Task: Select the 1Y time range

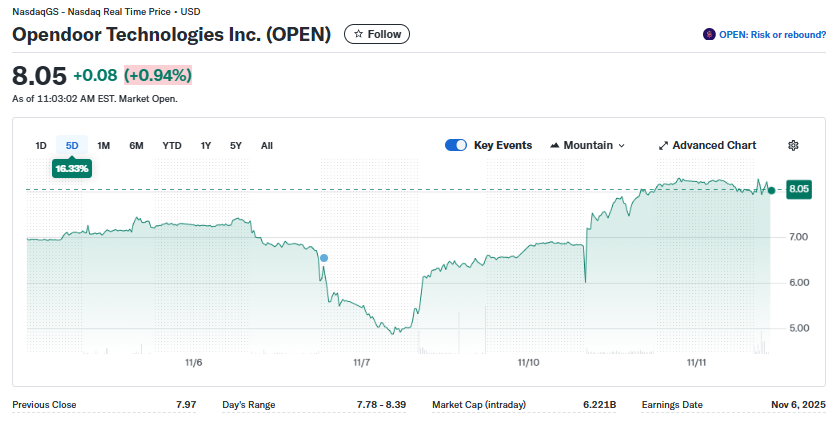Action: [x=206, y=145]
